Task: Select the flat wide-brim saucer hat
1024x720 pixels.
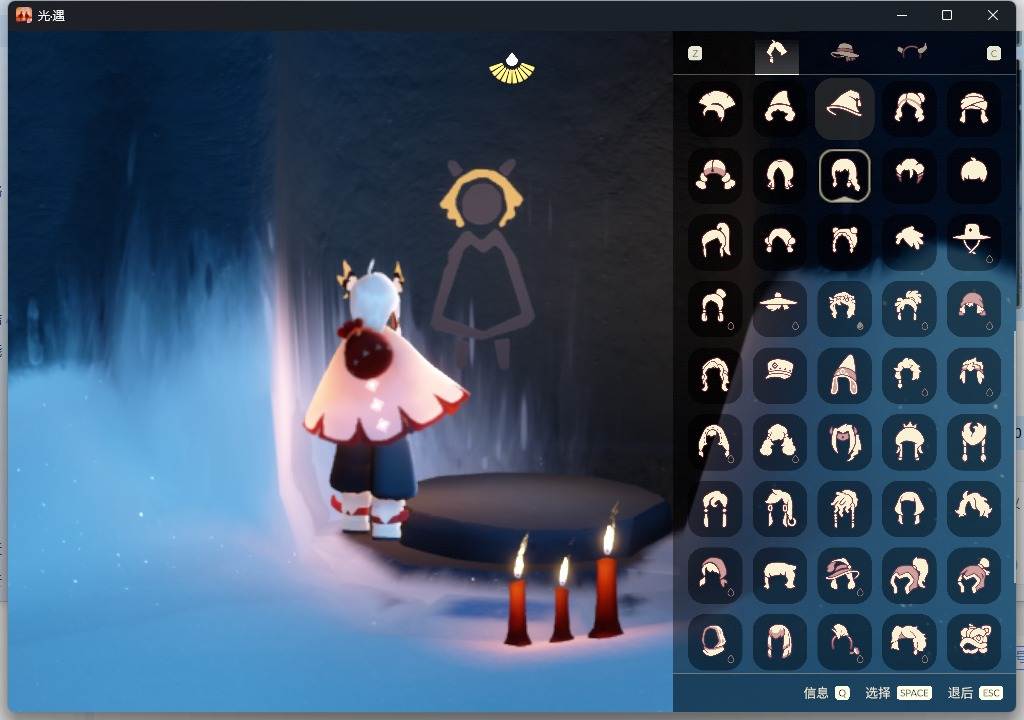Action: (780, 308)
